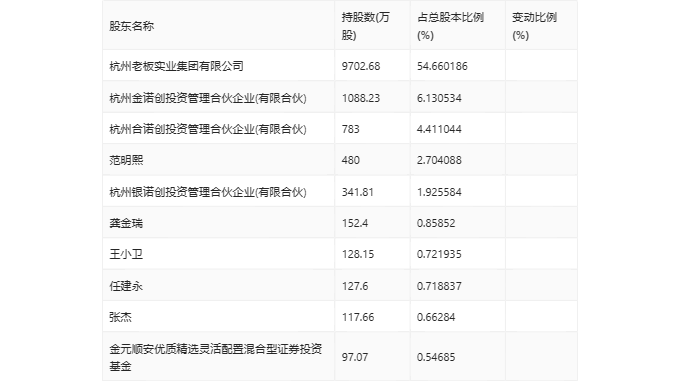Click the 127.6 shares value
Screen dimensions: 680x381
point(355,286)
